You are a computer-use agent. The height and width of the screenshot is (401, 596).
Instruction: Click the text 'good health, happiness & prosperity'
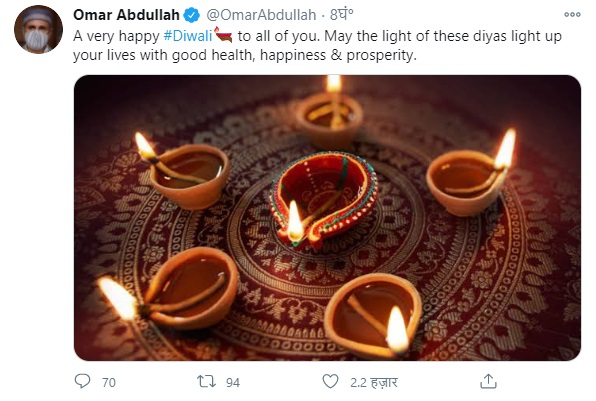295,55
